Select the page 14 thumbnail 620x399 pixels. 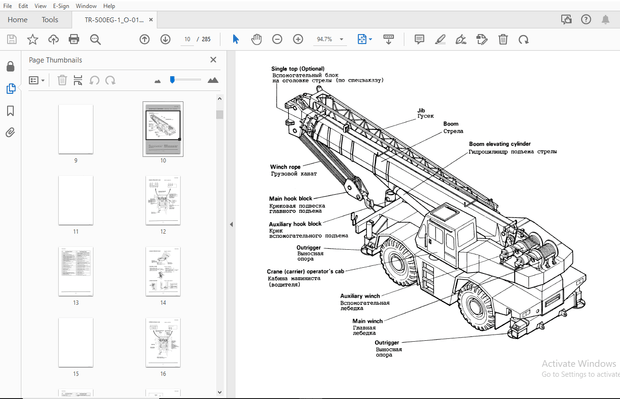(163, 272)
